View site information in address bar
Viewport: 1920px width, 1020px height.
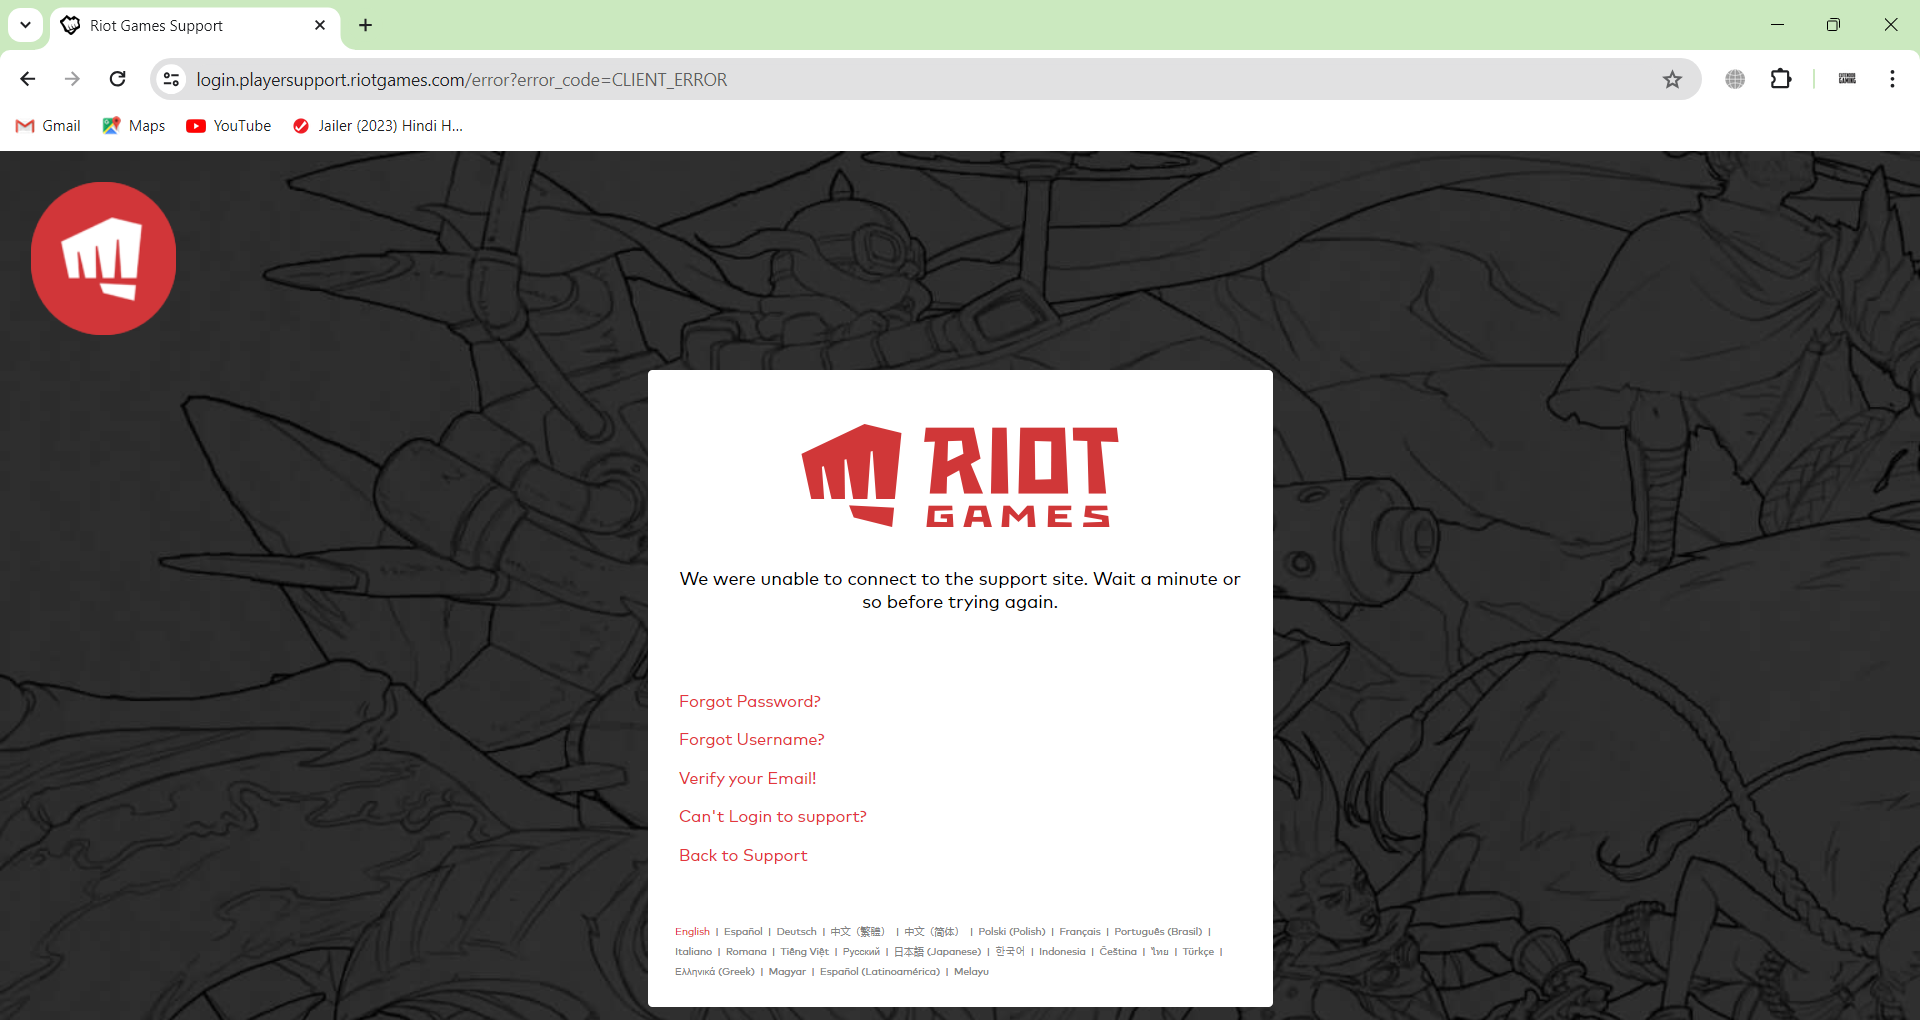[170, 79]
